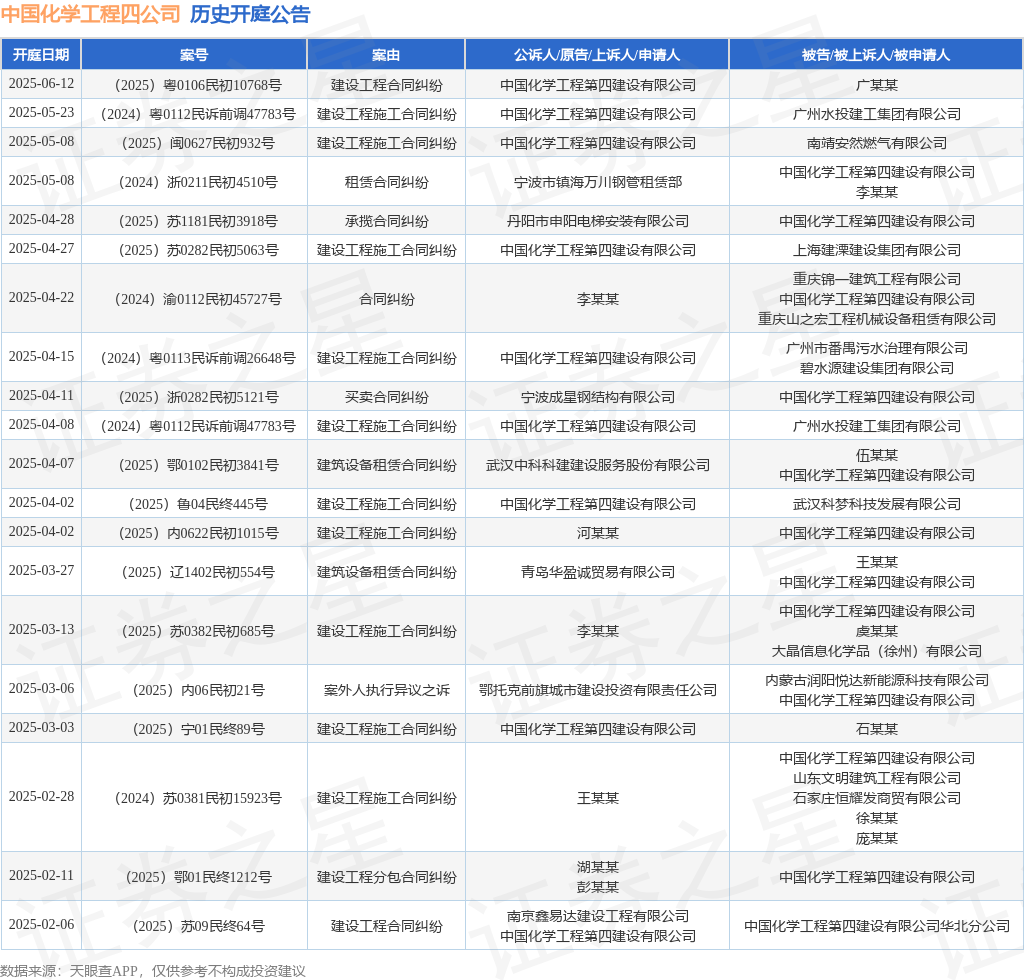1024x980 pixels.
Task: Click defendant 内蒙古润阳悦达新能源科技有限公司
Action: 876,680
